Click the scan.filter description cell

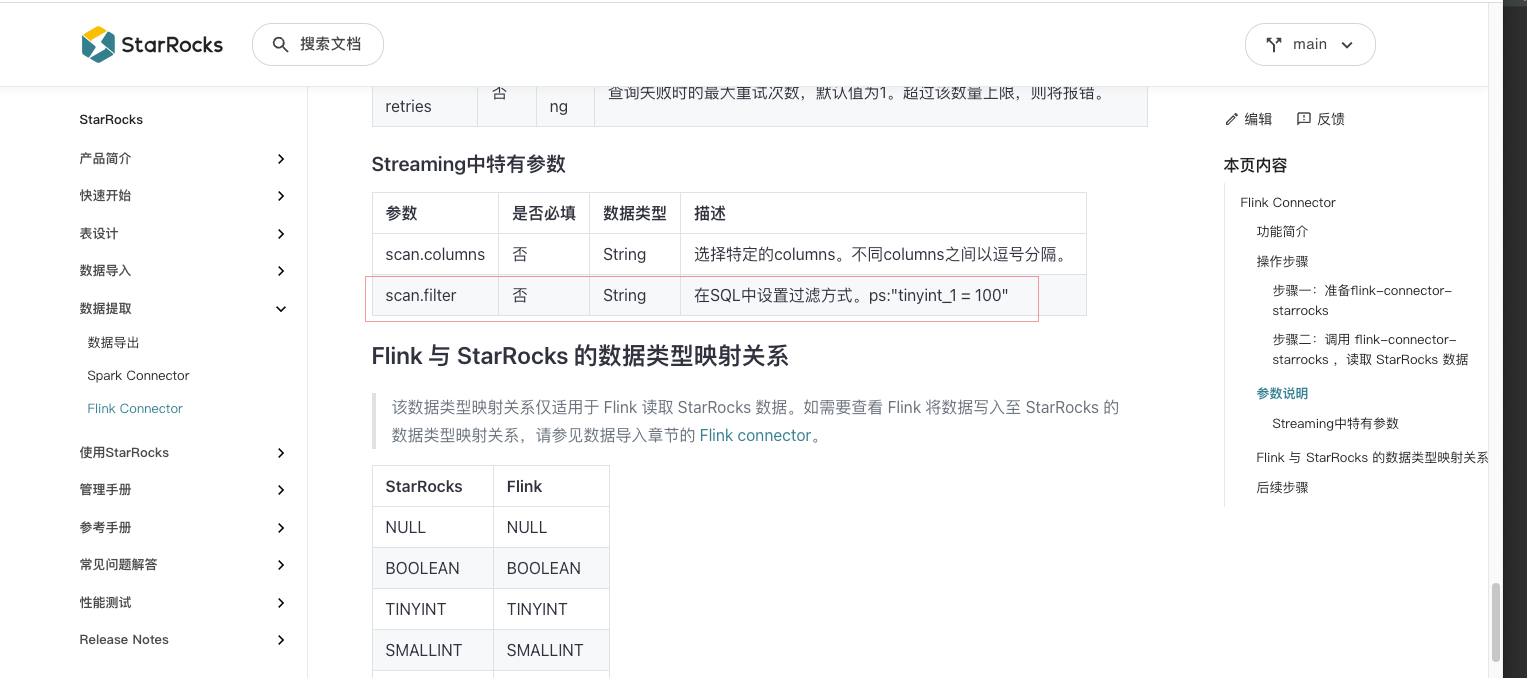(883, 295)
